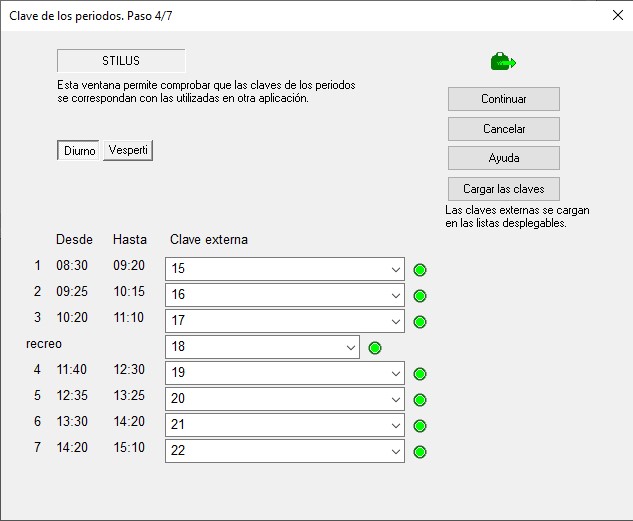This screenshot has height=521, width=633.
Task: Open dropdown arrow for period 2 key 16
Action: (396, 295)
